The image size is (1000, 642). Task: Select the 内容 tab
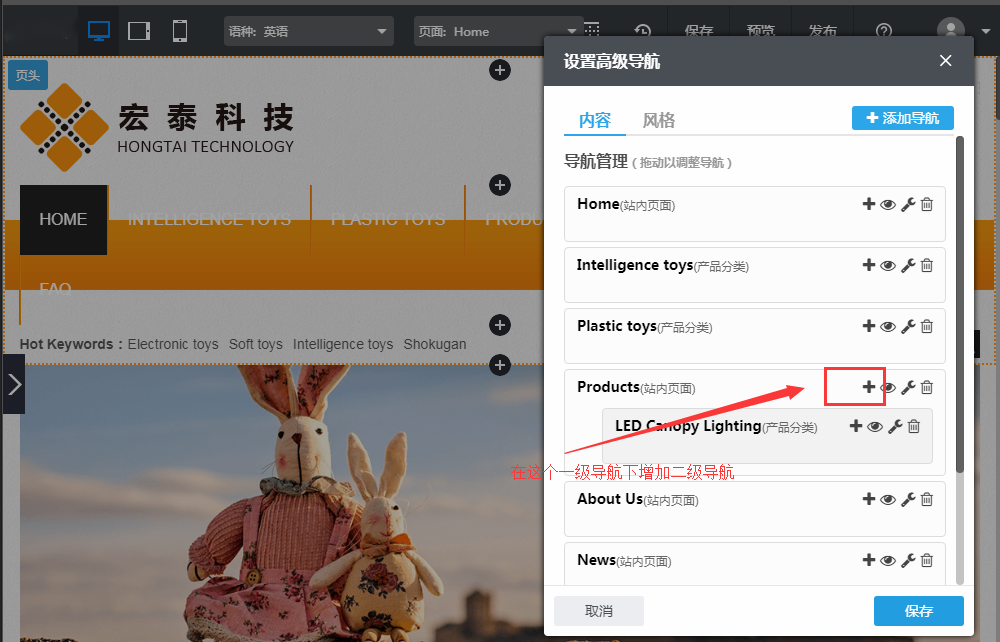[x=595, y=120]
